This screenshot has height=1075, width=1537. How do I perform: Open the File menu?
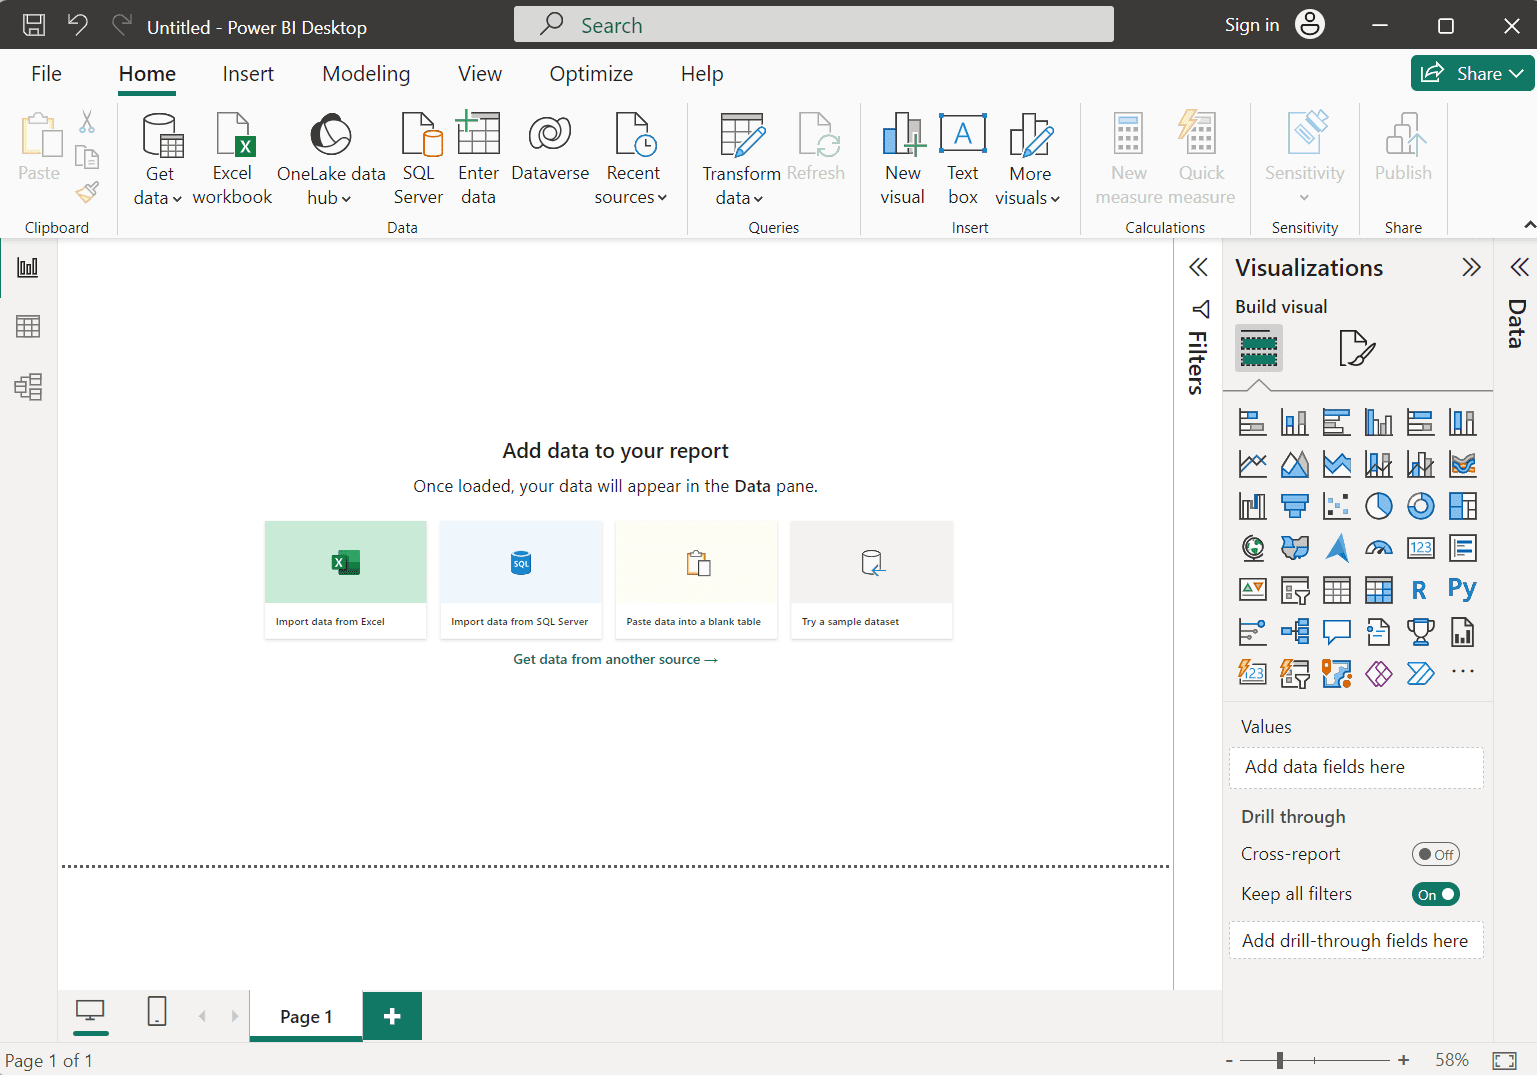pos(46,74)
